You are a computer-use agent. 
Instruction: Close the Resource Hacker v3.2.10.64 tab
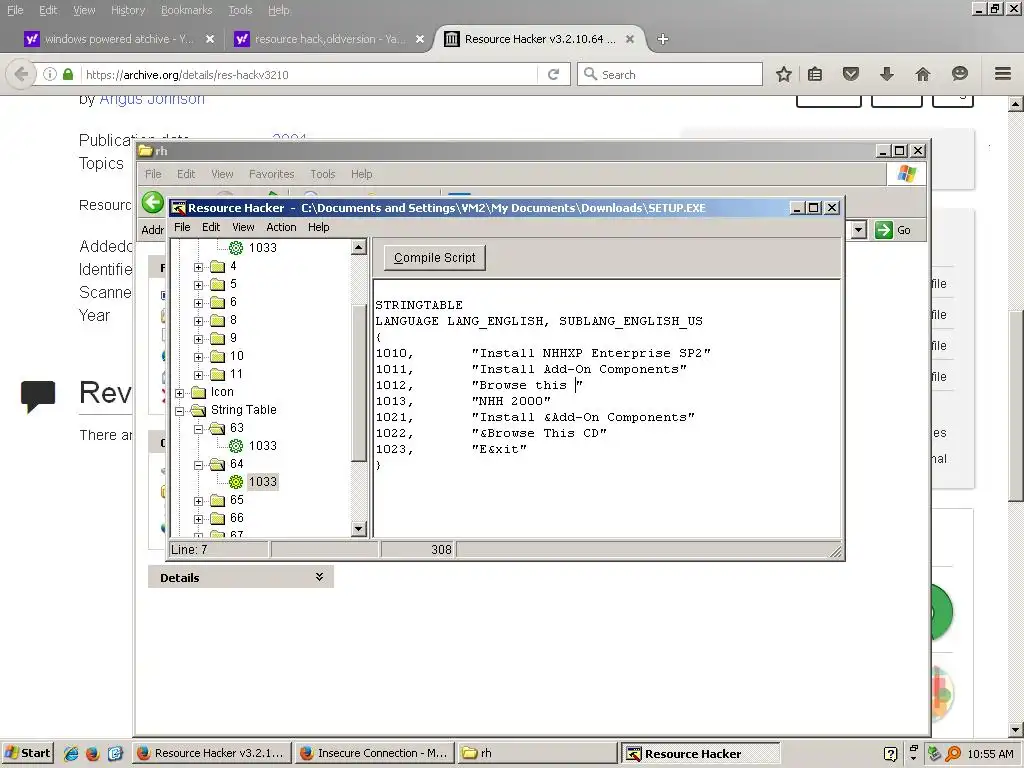point(630,39)
